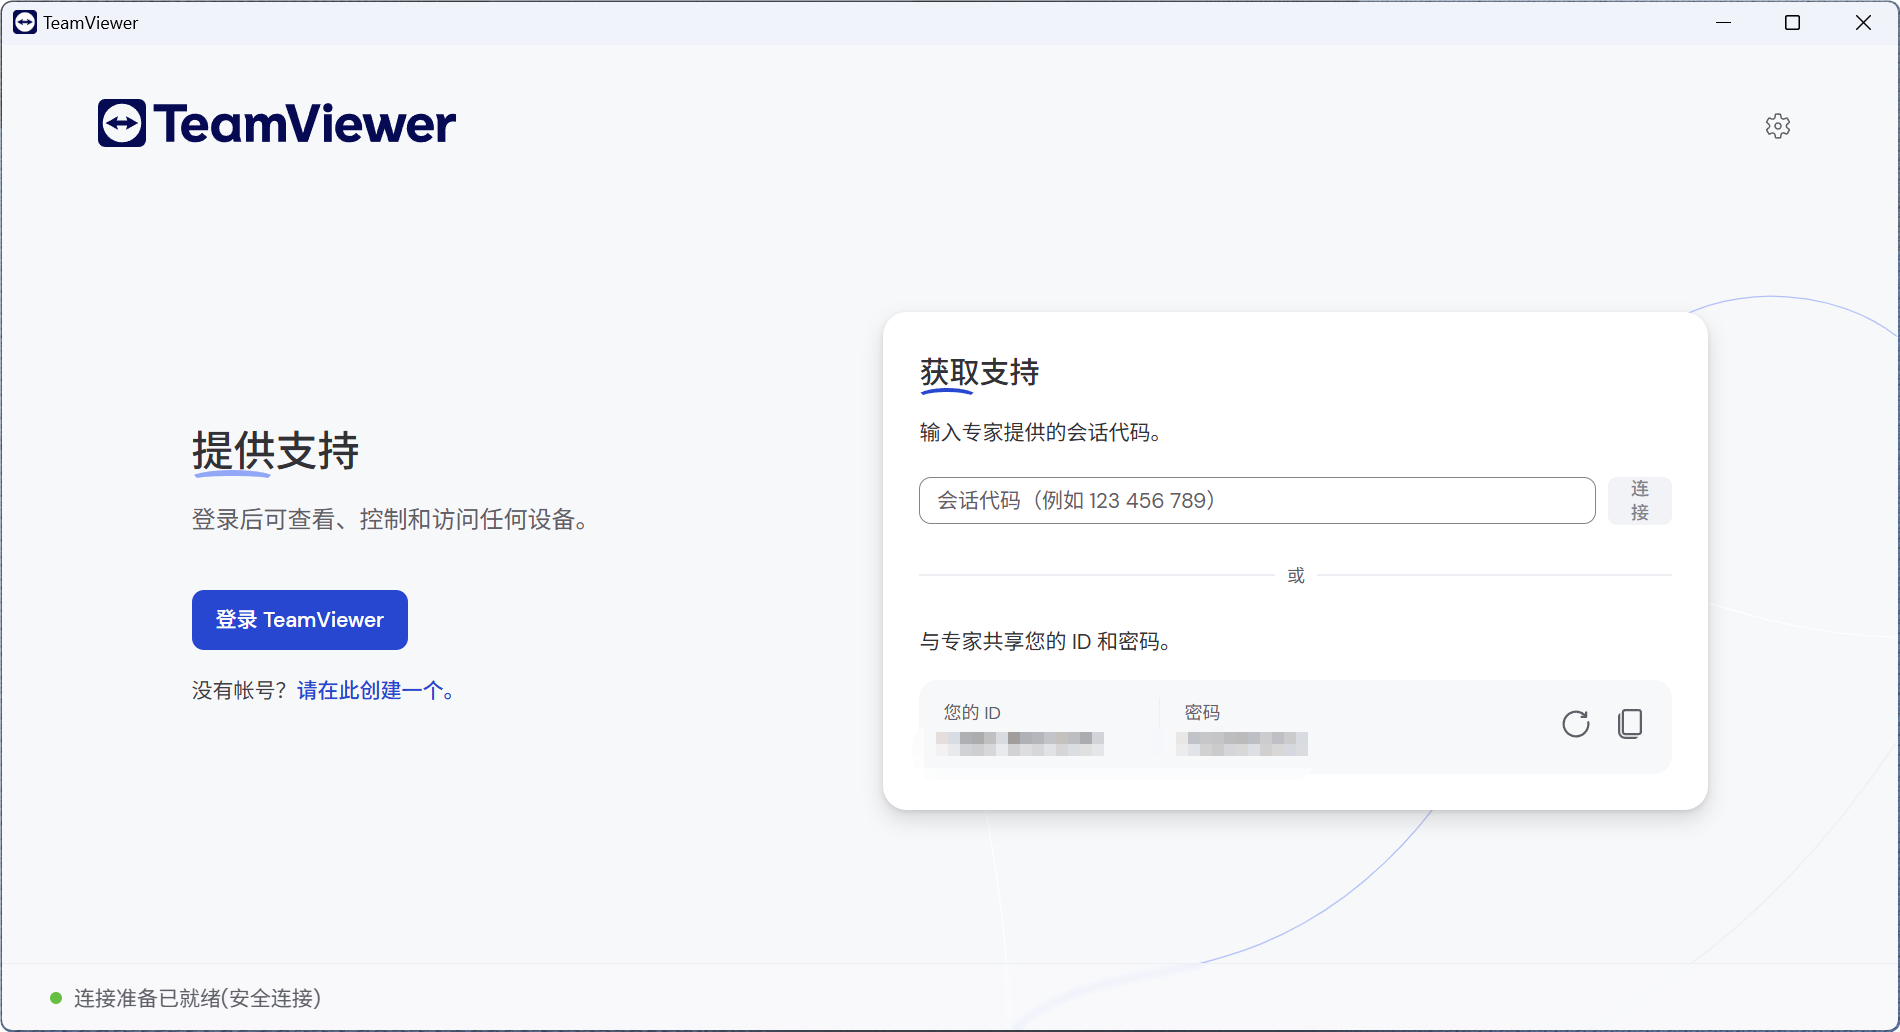
Task: Click the 您的 ID label
Action: [972, 713]
